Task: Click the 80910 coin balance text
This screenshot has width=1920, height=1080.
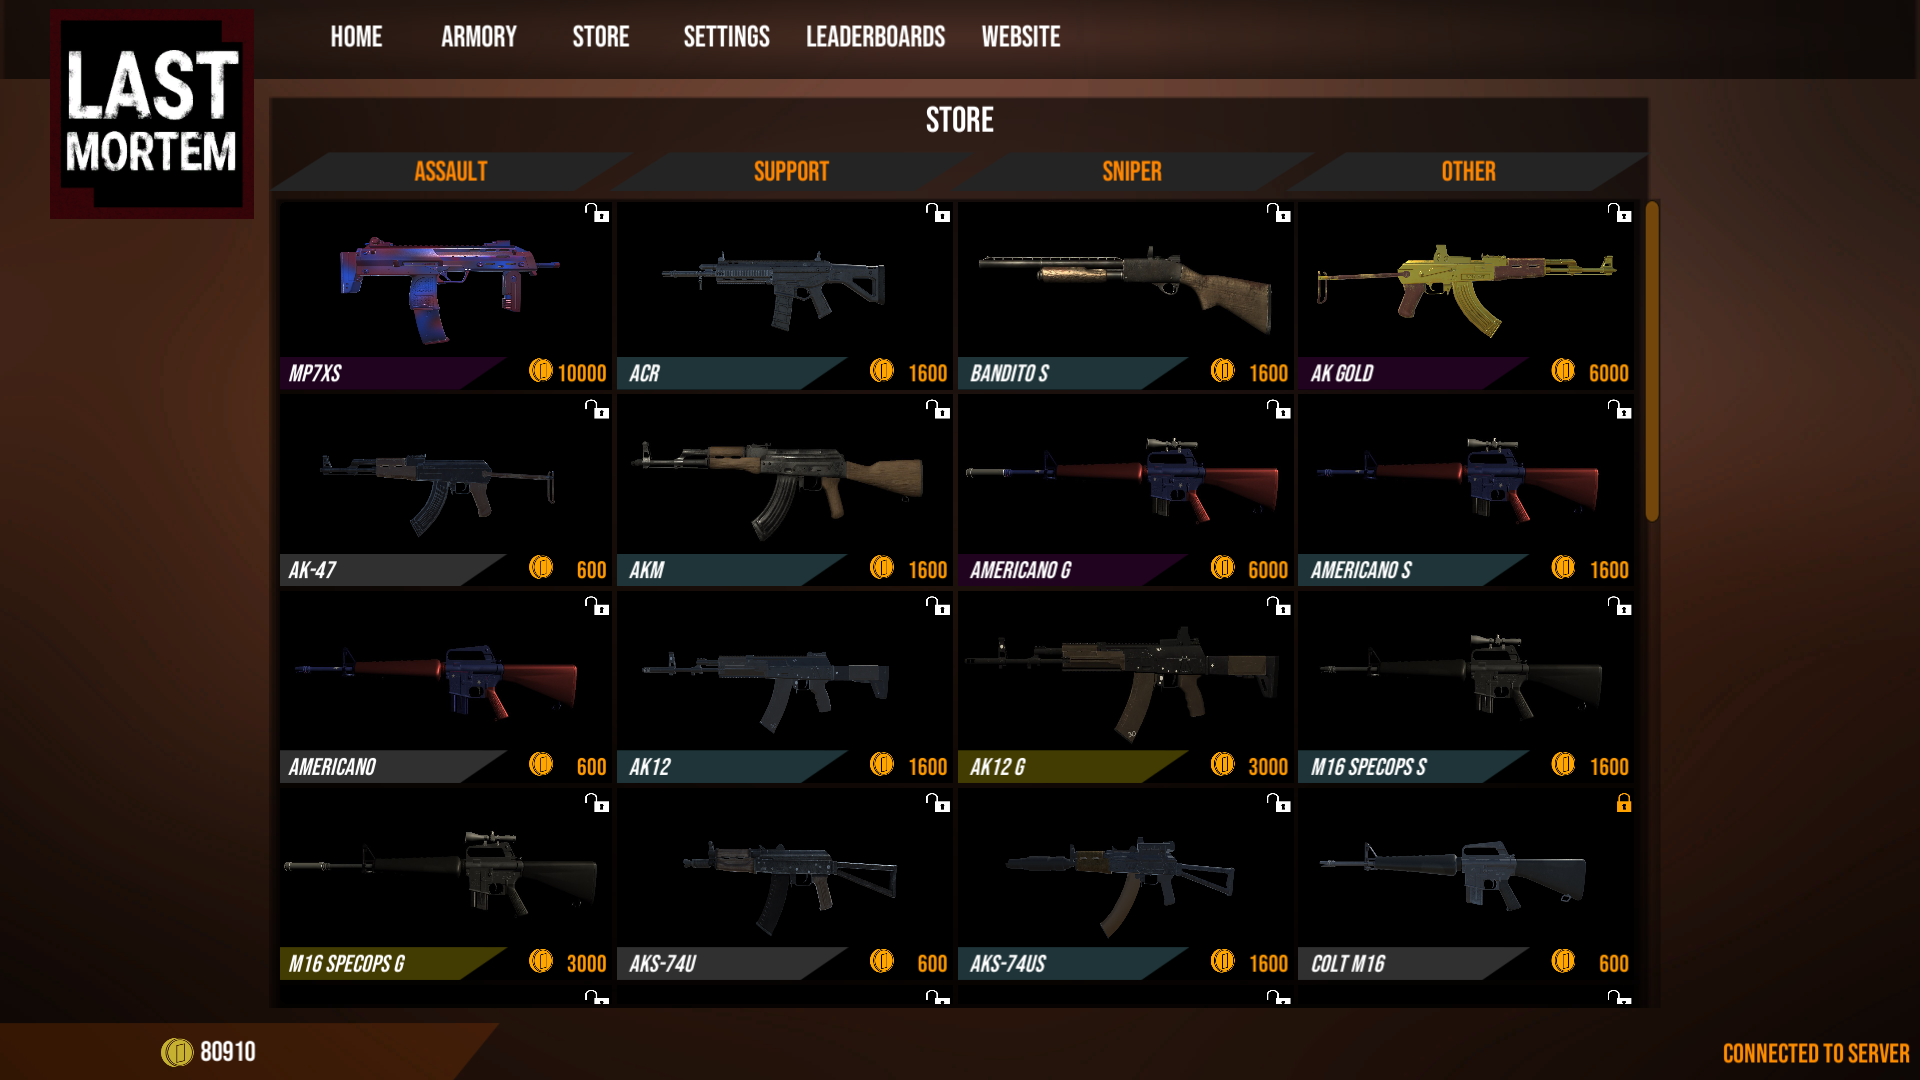Action: click(228, 1052)
